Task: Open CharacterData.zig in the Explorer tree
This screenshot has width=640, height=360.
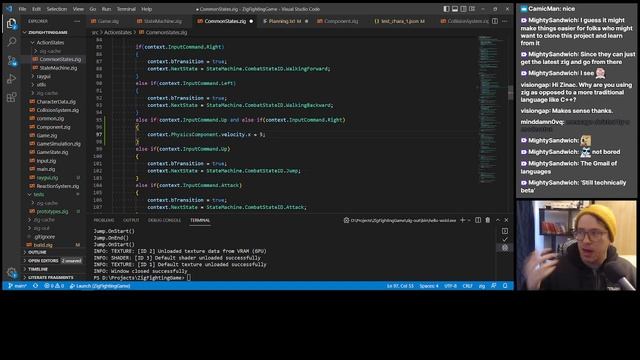Action: coord(56,102)
